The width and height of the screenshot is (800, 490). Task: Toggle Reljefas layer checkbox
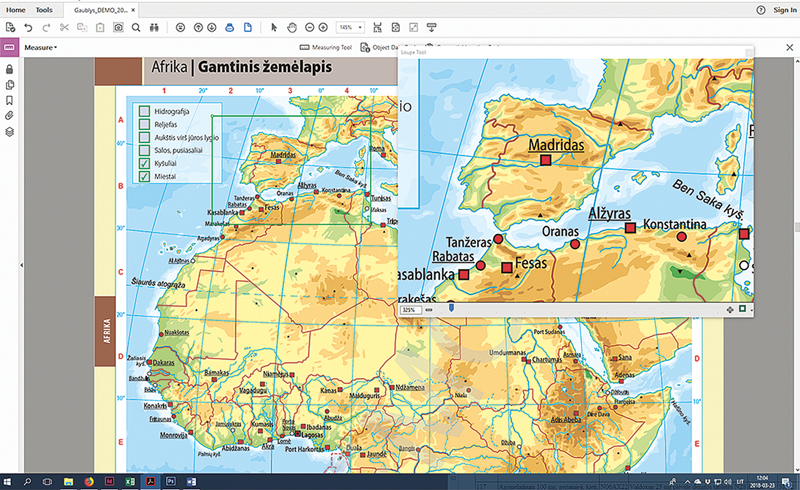pos(144,124)
